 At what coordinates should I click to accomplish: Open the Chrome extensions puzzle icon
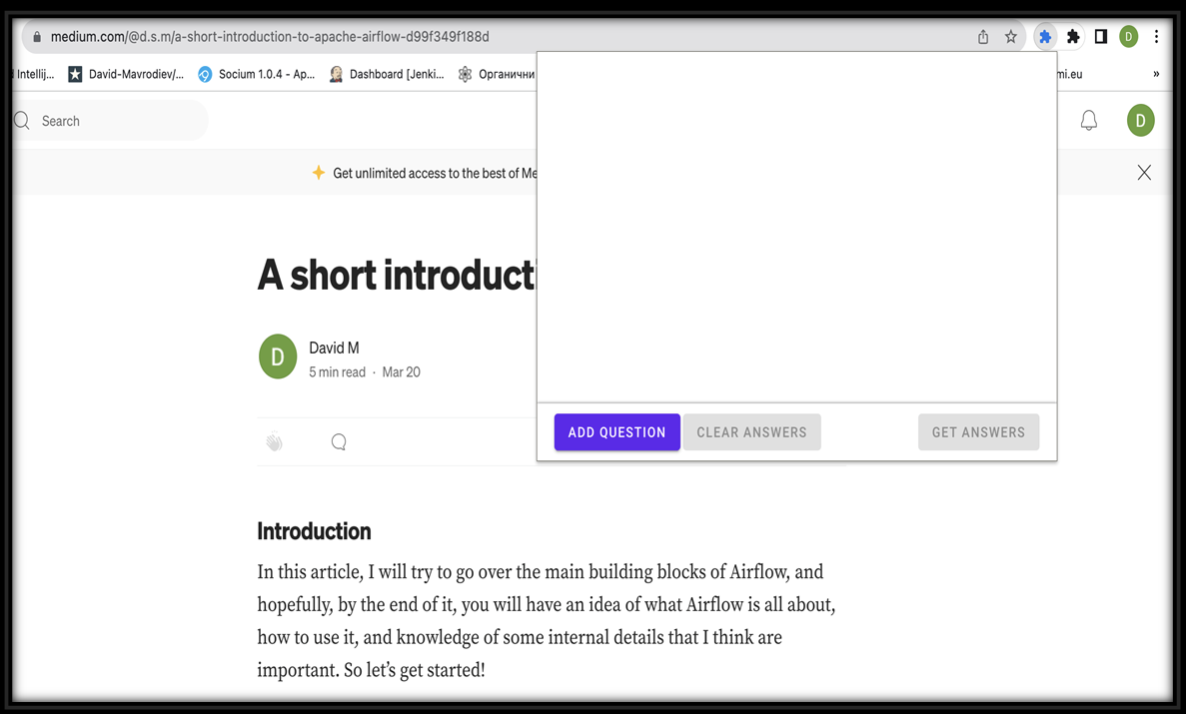coord(1073,36)
